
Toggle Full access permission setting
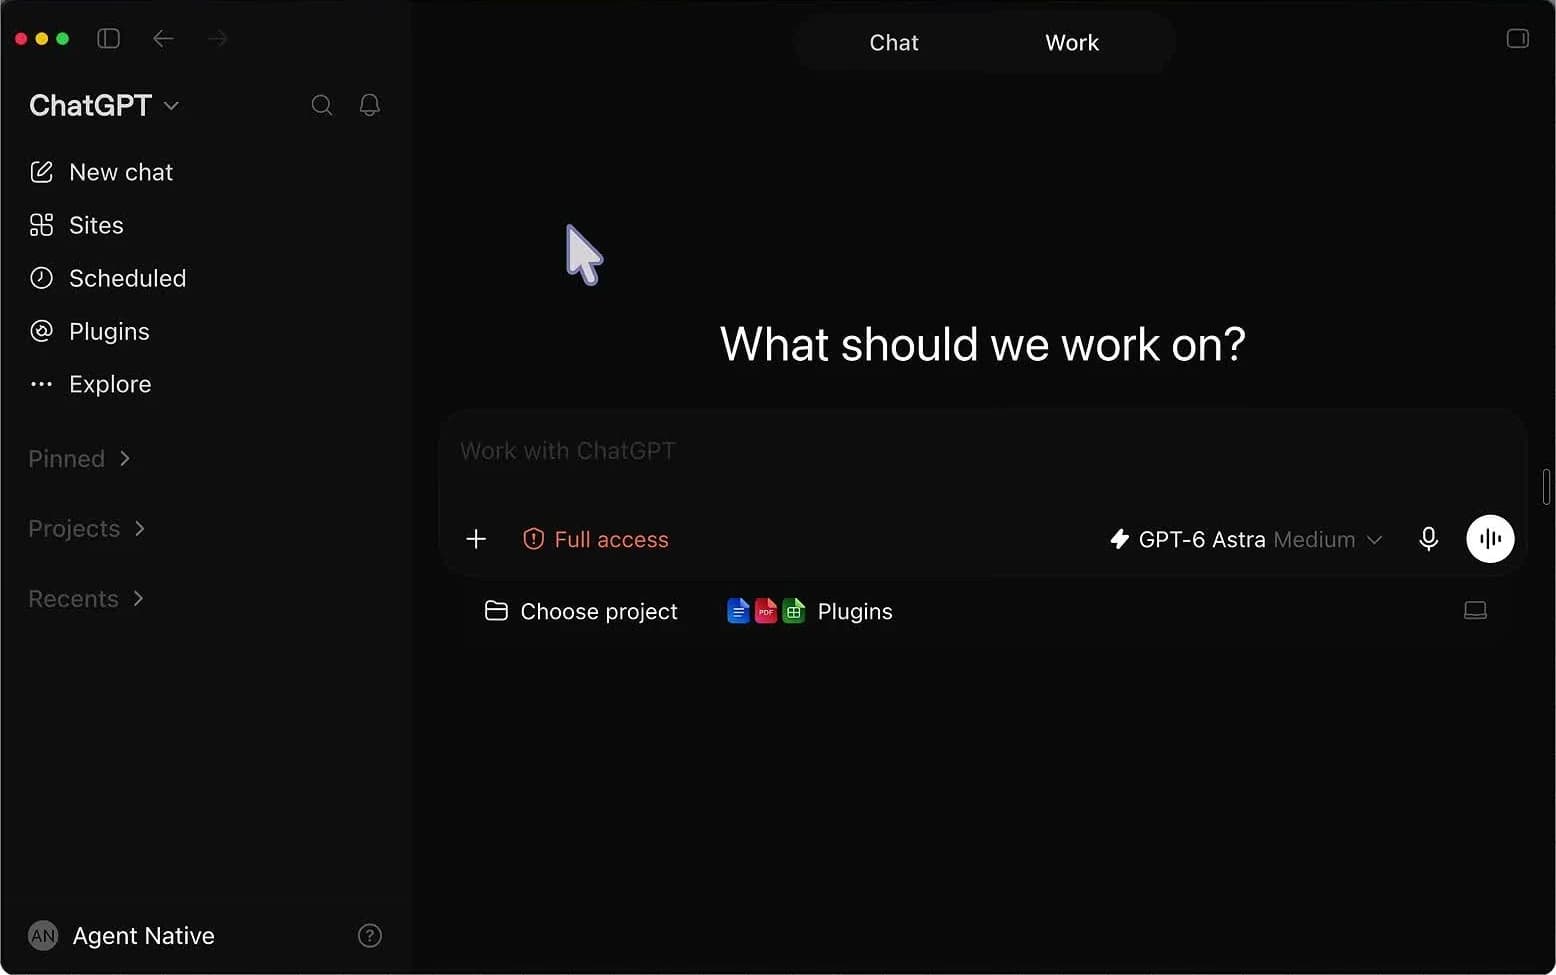[x=596, y=539]
